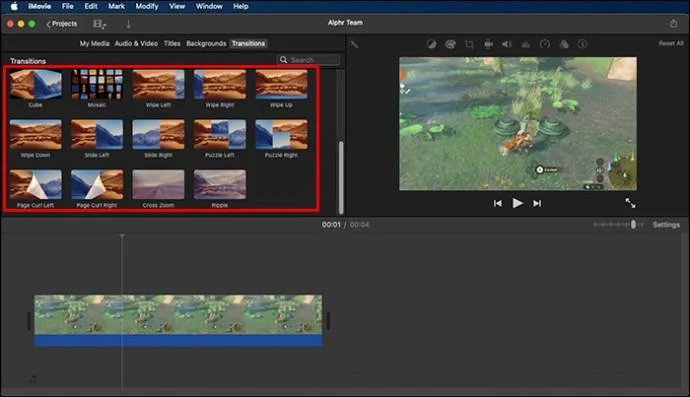690x397 pixels.
Task: Select the Cube transition thumbnail
Action: tap(36, 85)
